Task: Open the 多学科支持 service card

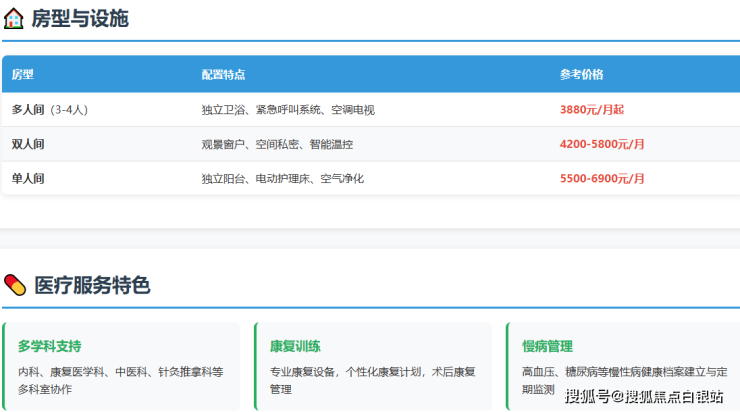Action: (x=122, y=366)
